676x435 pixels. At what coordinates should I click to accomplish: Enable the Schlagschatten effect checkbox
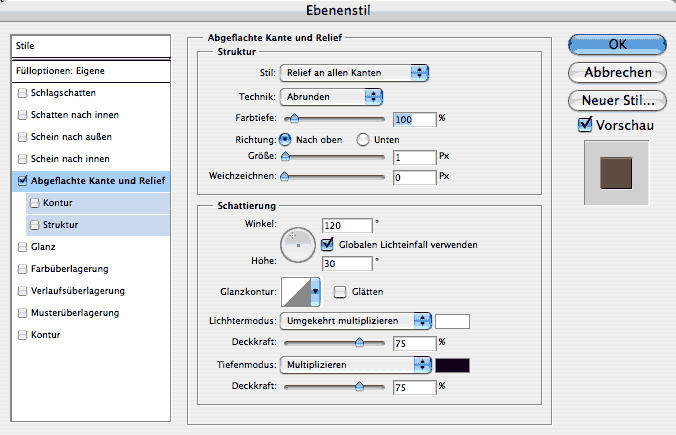pyautogui.click(x=22, y=93)
